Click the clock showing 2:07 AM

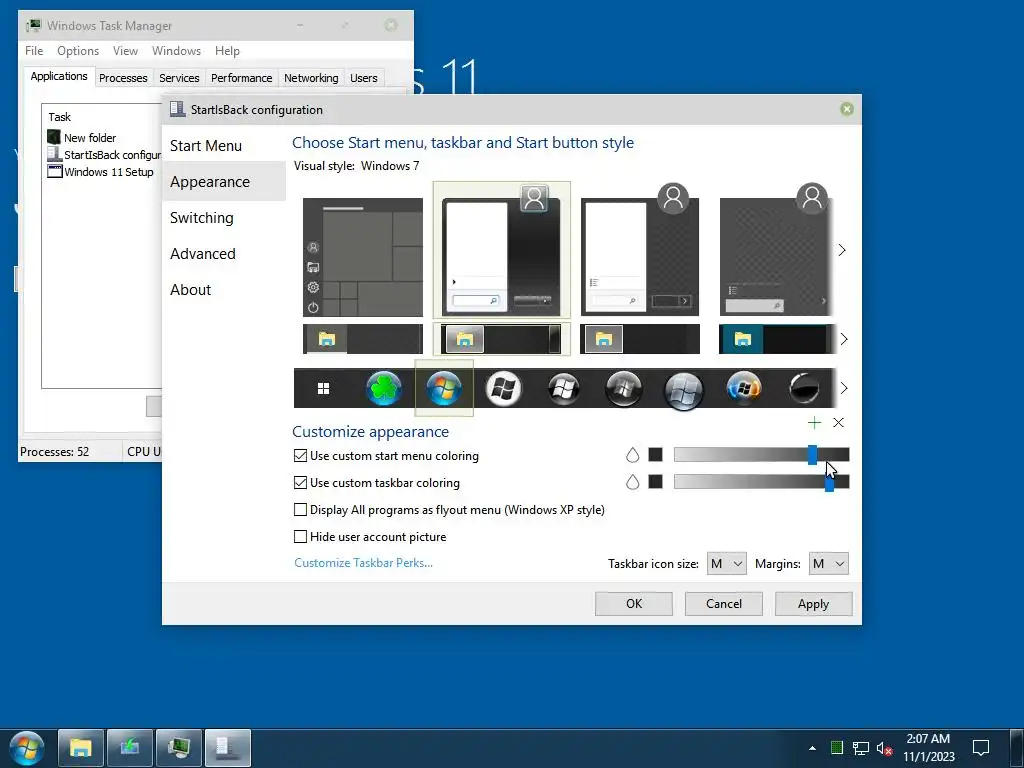pos(928,748)
